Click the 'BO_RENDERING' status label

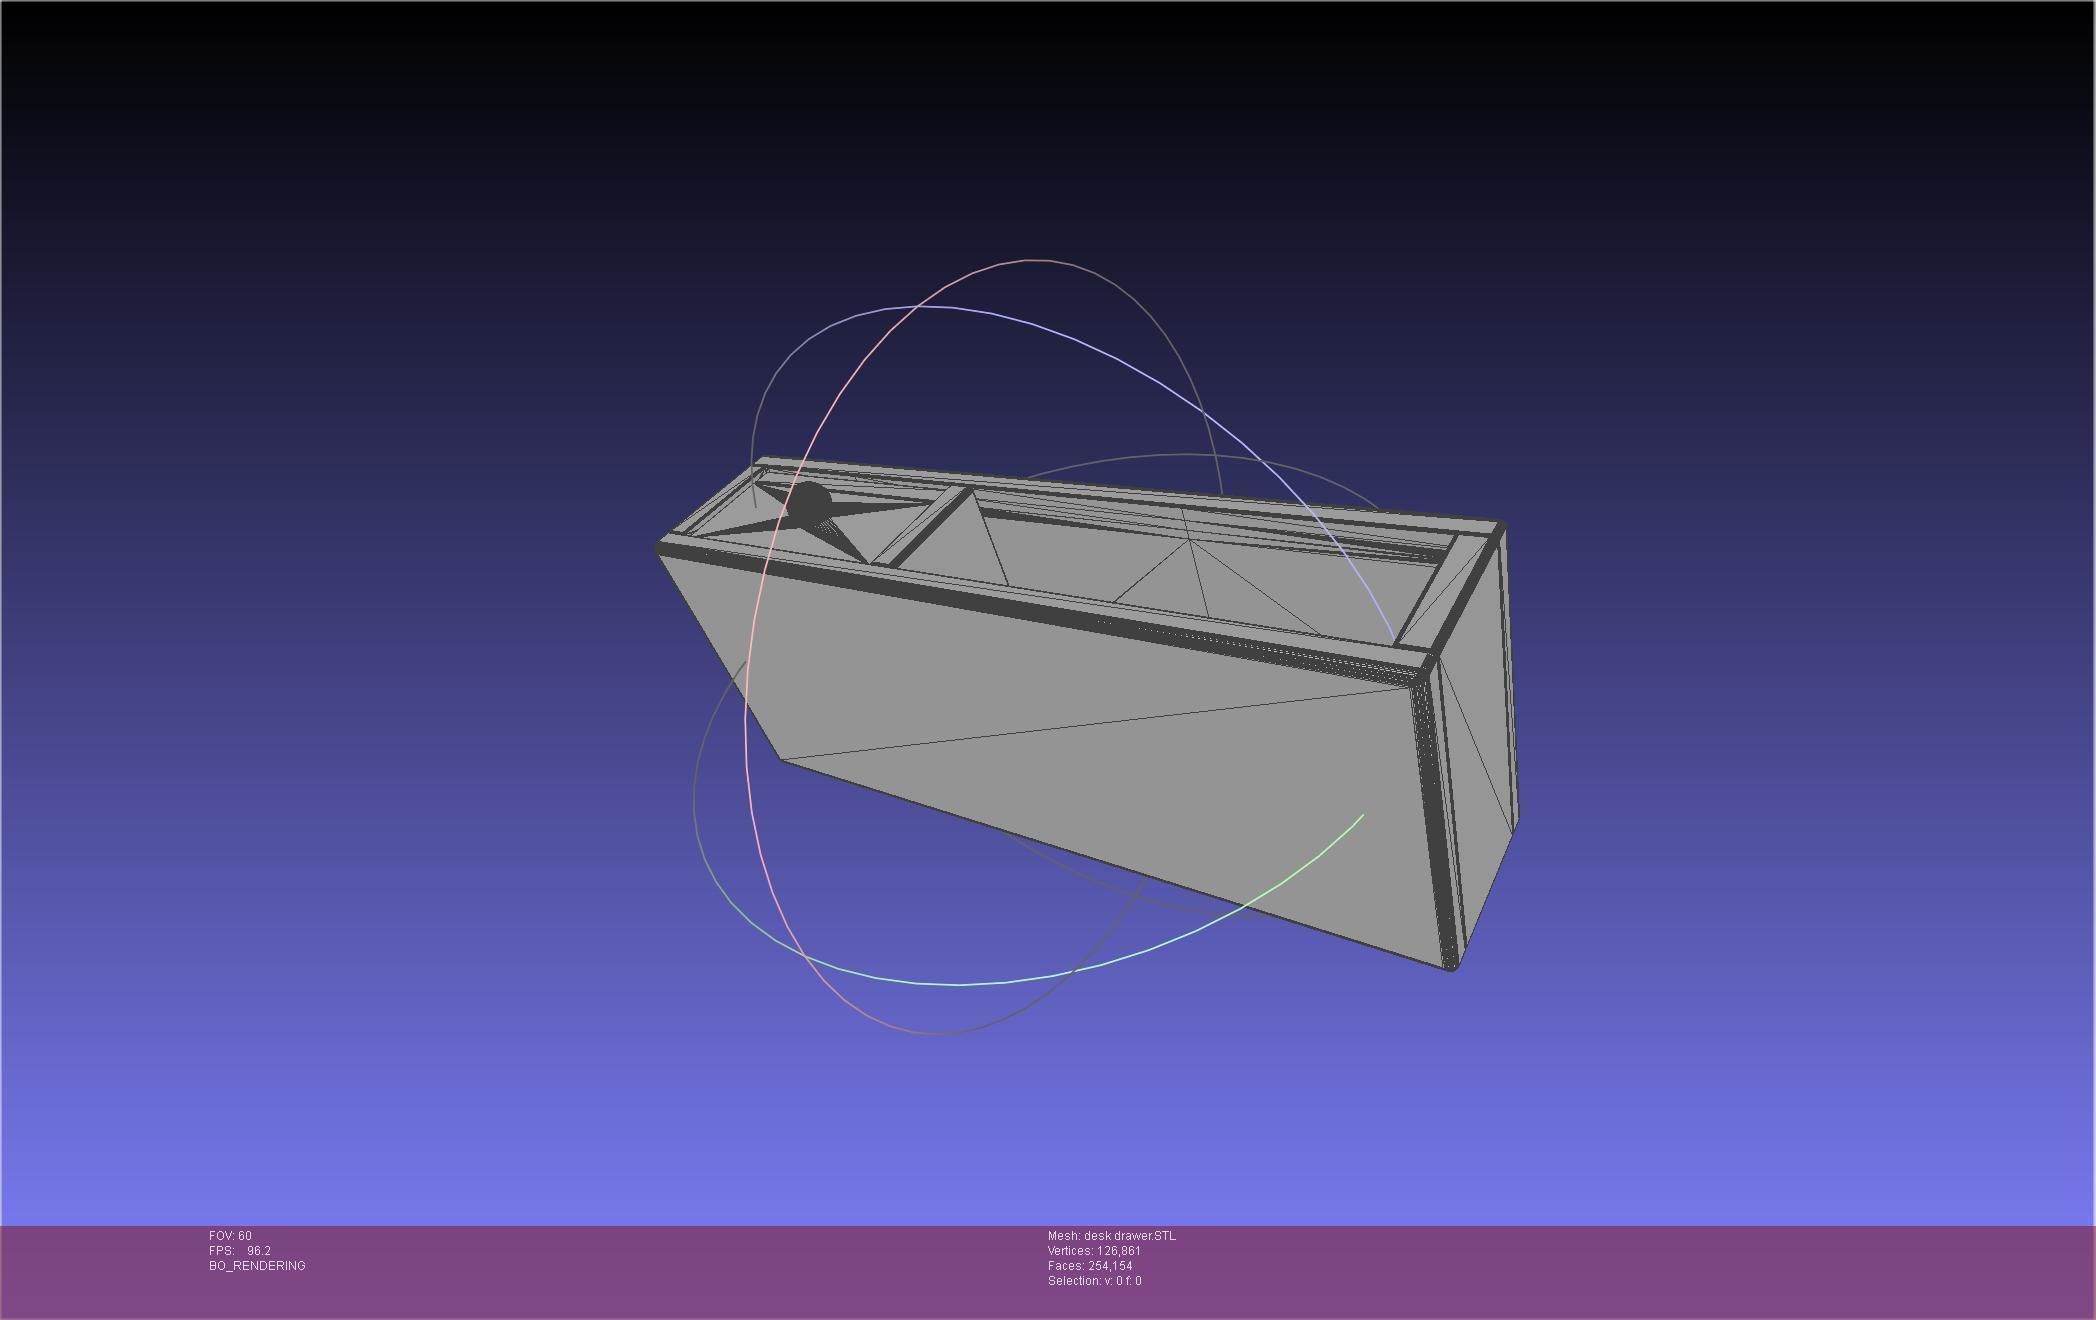[x=257, y=1266]
